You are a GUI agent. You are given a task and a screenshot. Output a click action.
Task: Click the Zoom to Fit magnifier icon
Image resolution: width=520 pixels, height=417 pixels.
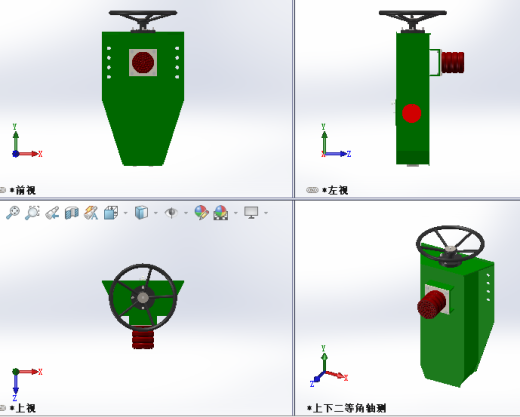point(13,213)
